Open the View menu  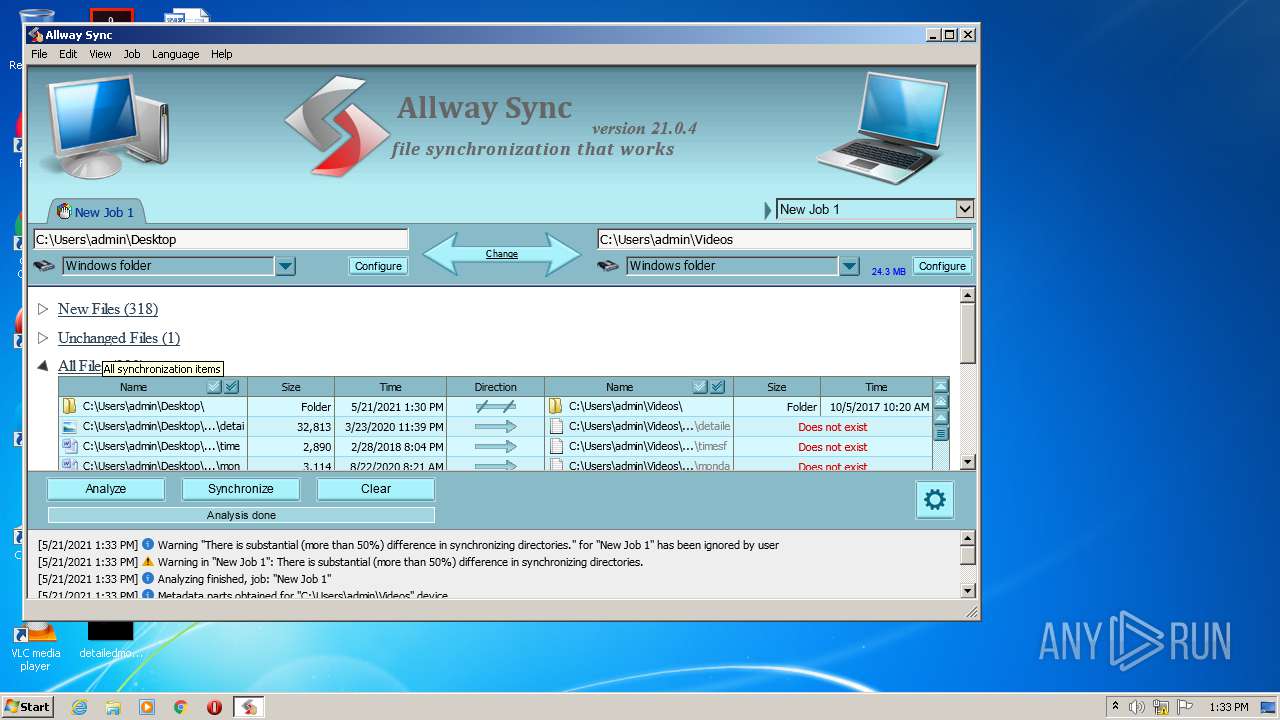tap(100, 54)
